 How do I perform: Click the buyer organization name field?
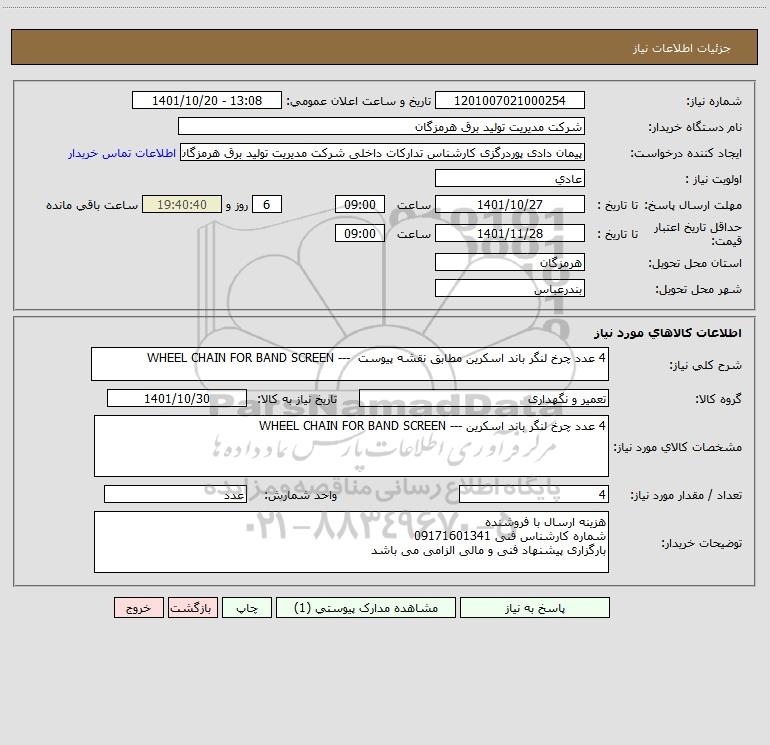tap(381, 126)
